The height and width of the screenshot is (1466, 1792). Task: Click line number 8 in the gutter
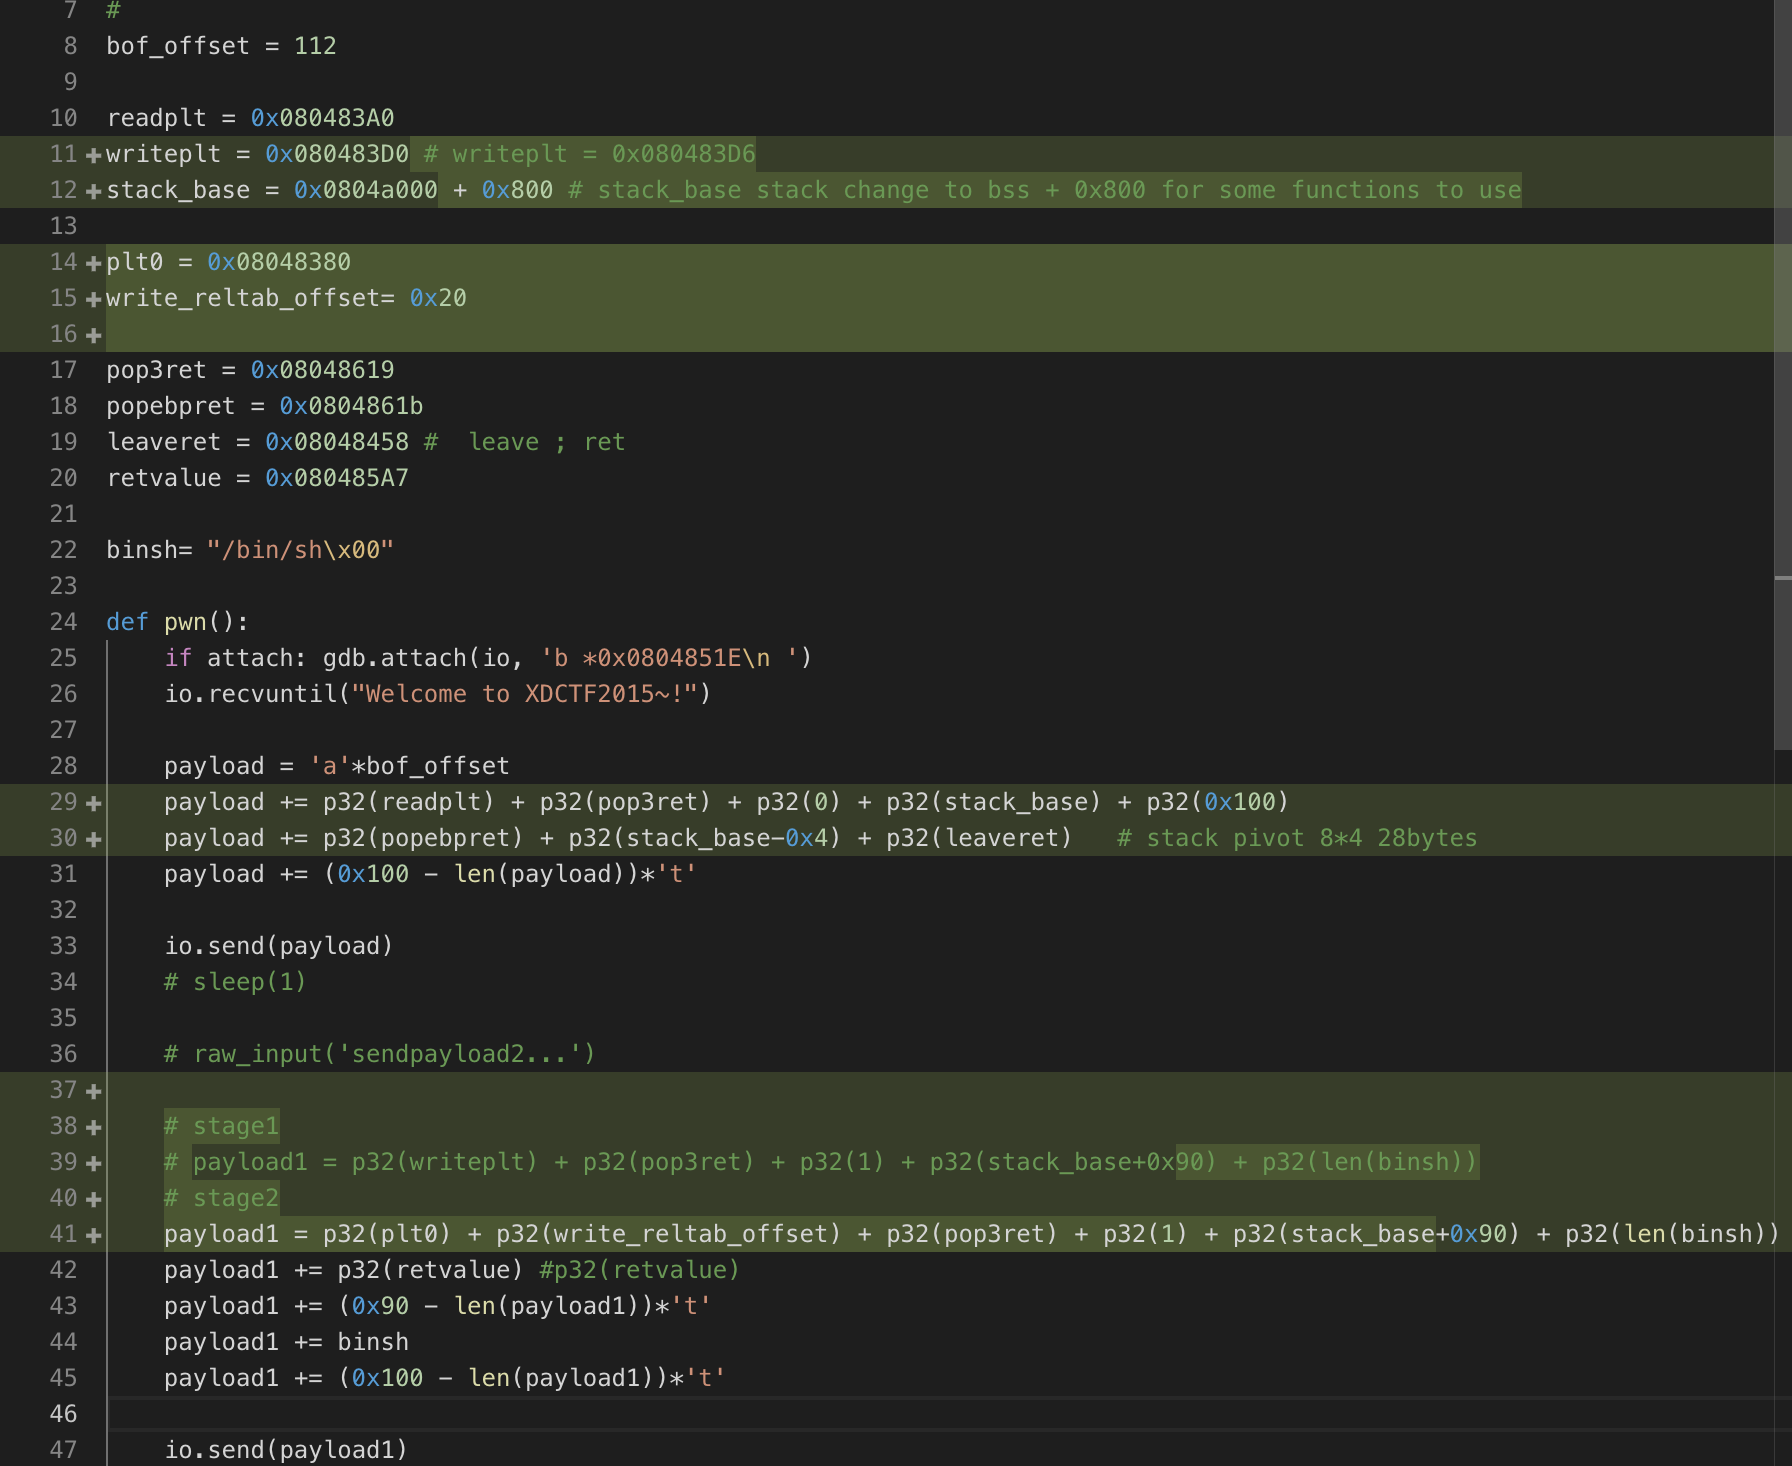pos(70,46)
